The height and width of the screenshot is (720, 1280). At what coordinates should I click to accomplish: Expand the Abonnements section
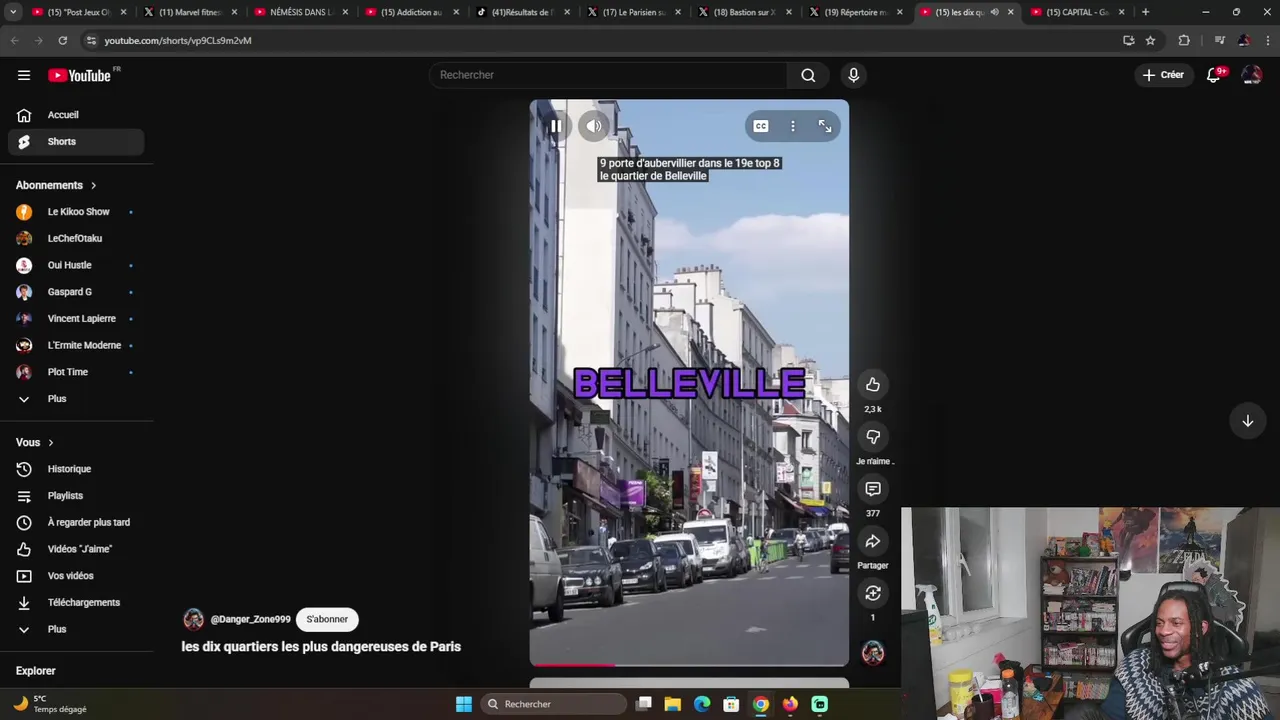[x=57, y=185]
